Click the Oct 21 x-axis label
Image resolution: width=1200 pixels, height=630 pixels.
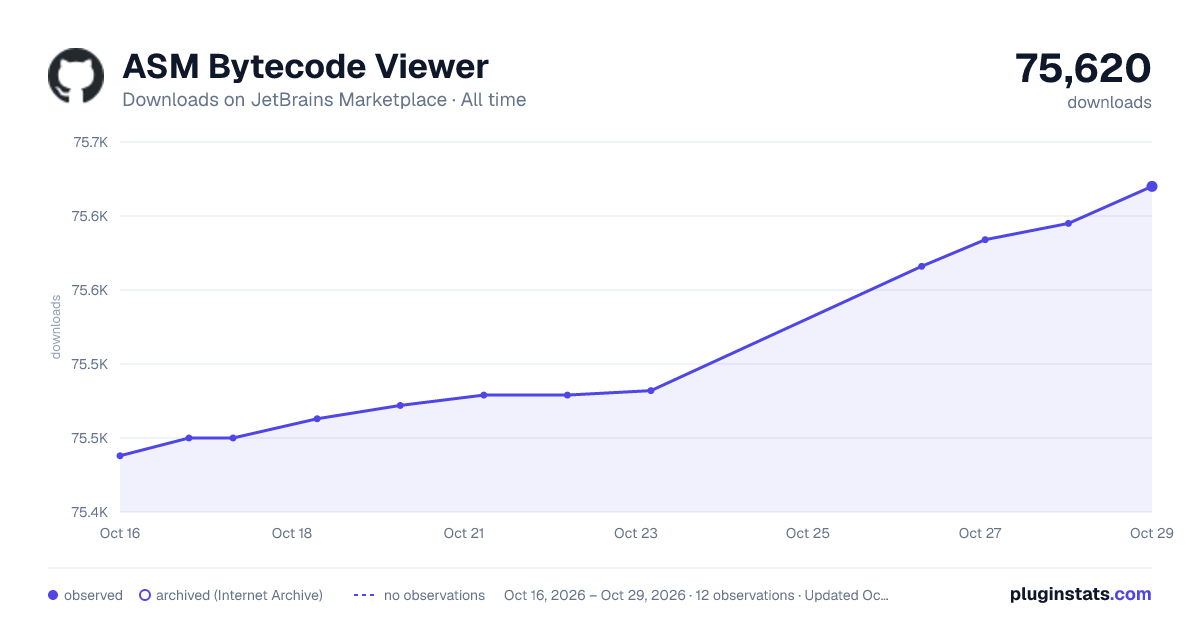[464, 533]
